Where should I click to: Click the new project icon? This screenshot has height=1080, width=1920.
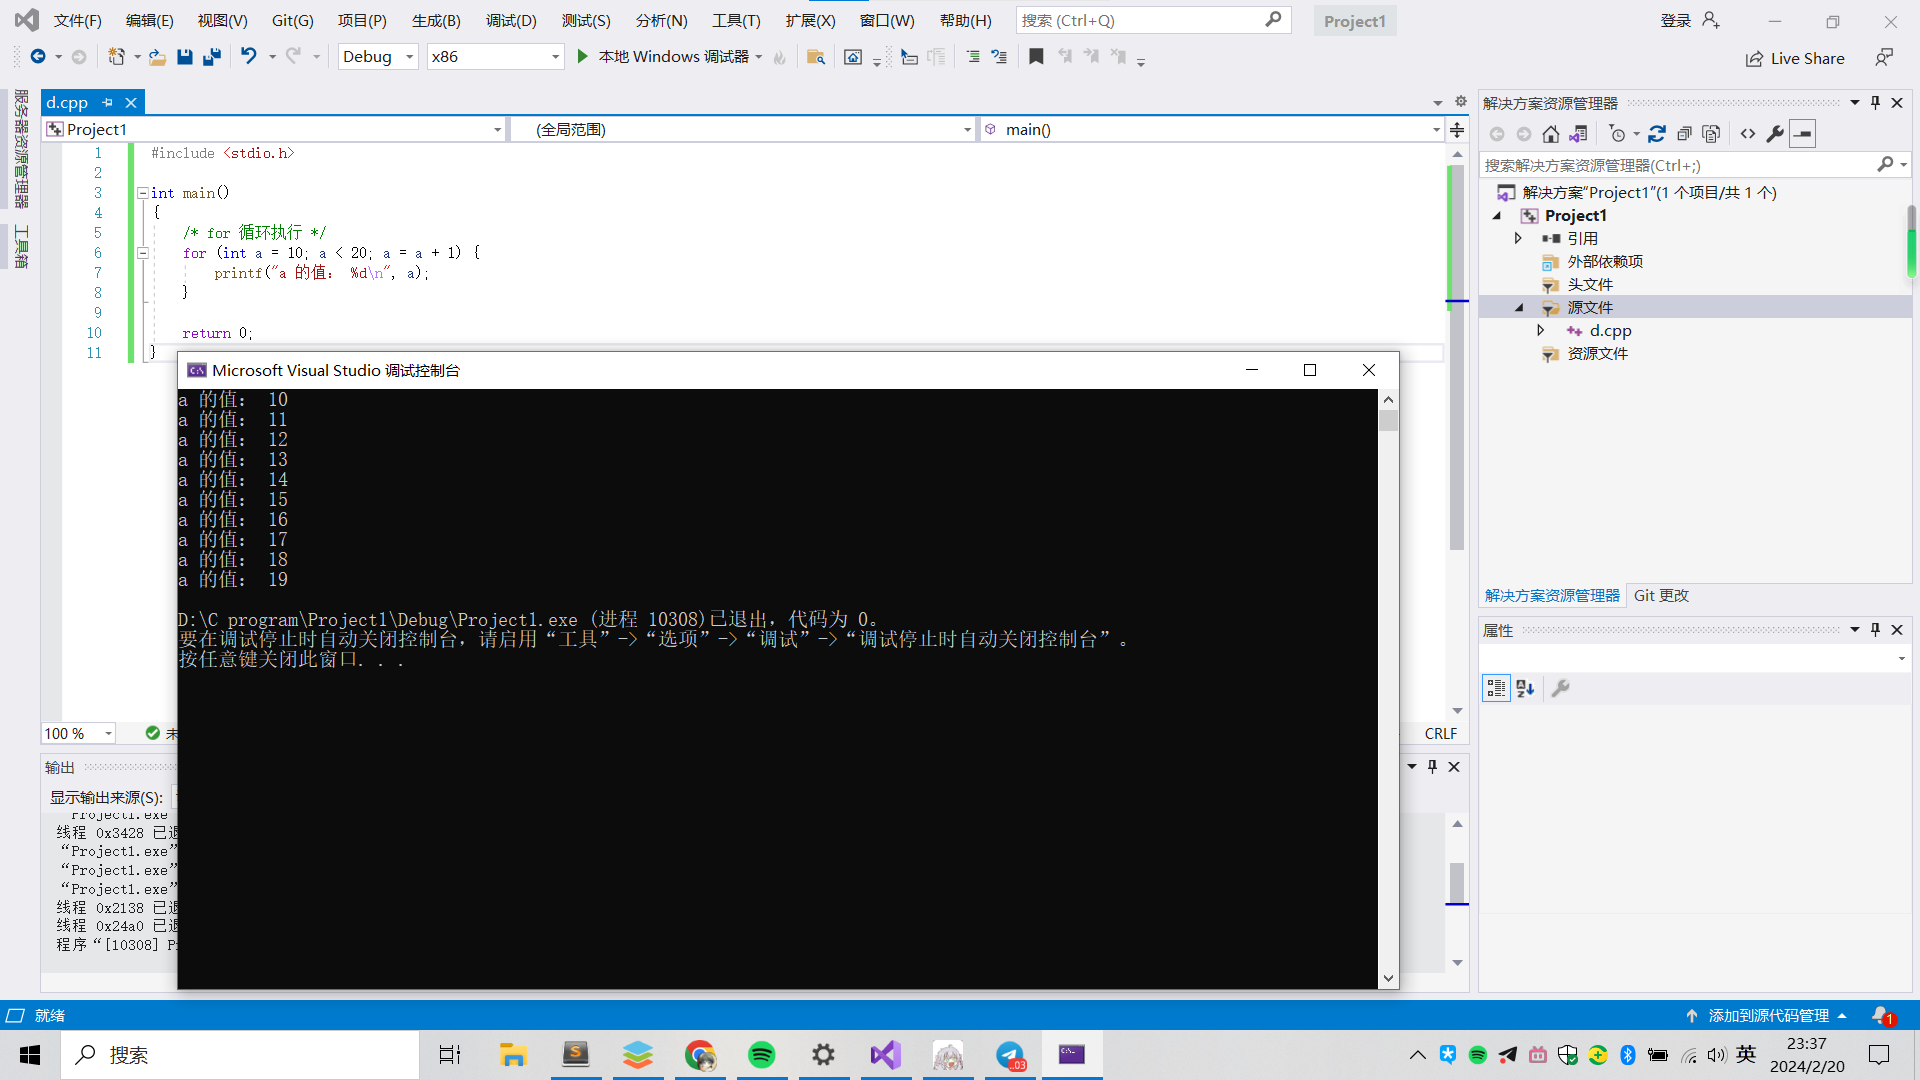[x=117, y=57]
